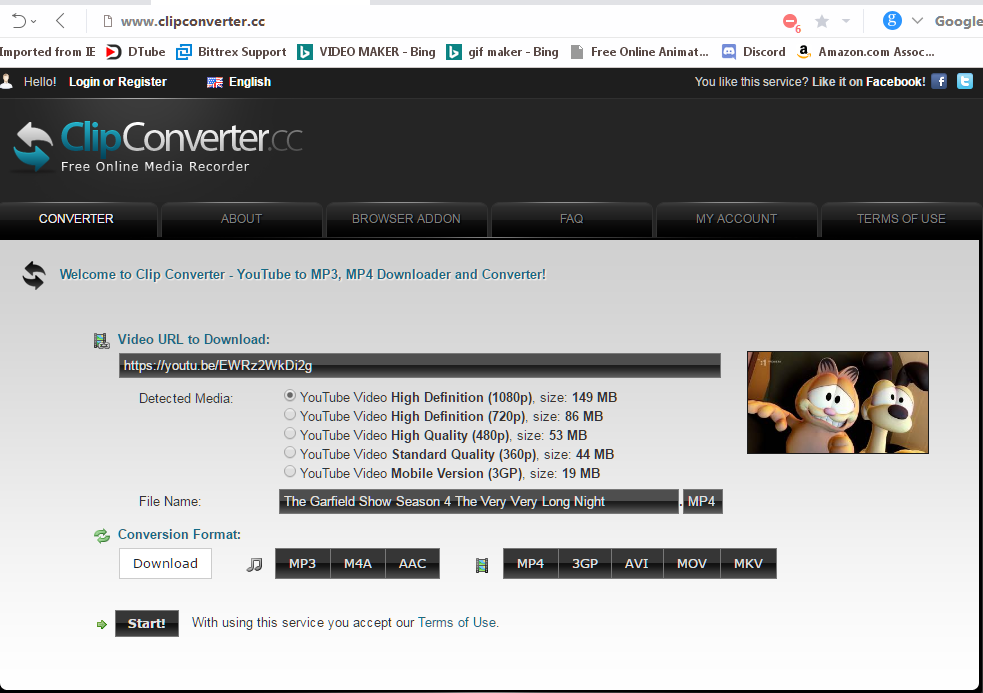
Task: Choose AAC conversion format
Action: [413, 563]
